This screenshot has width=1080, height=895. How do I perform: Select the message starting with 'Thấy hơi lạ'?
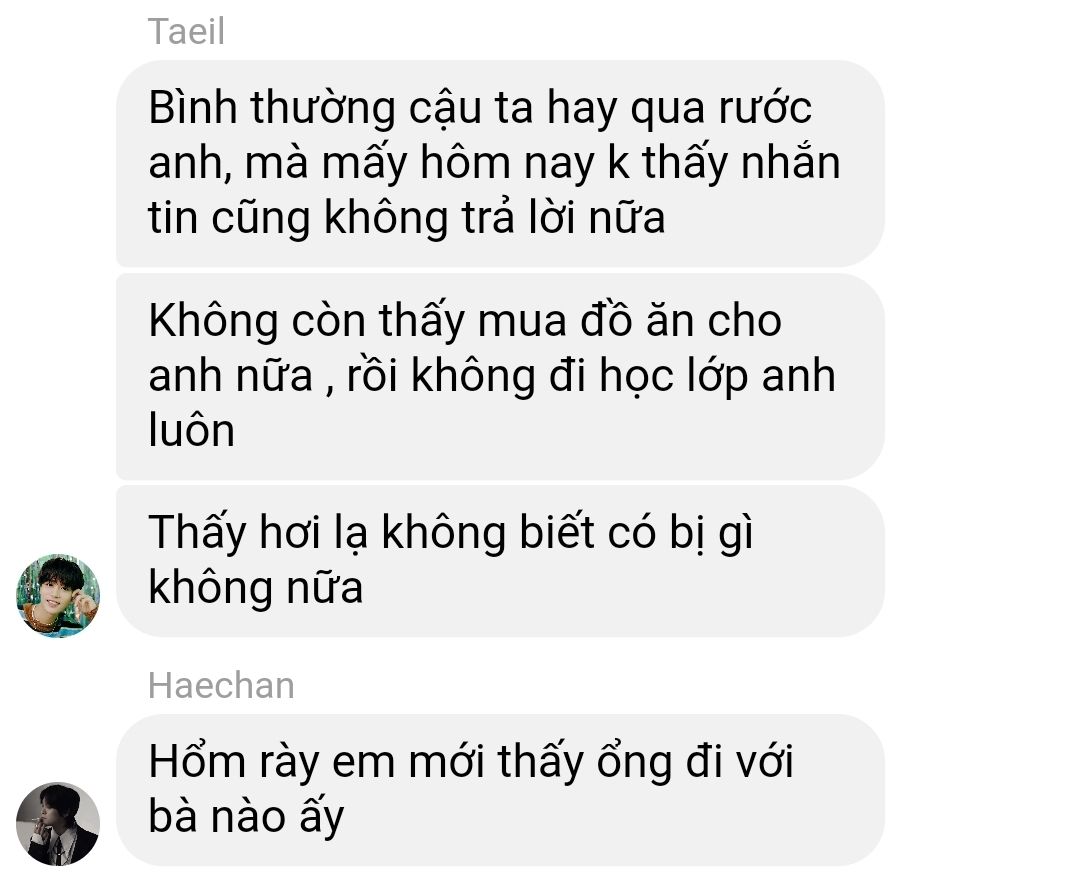tap(500, 561)
